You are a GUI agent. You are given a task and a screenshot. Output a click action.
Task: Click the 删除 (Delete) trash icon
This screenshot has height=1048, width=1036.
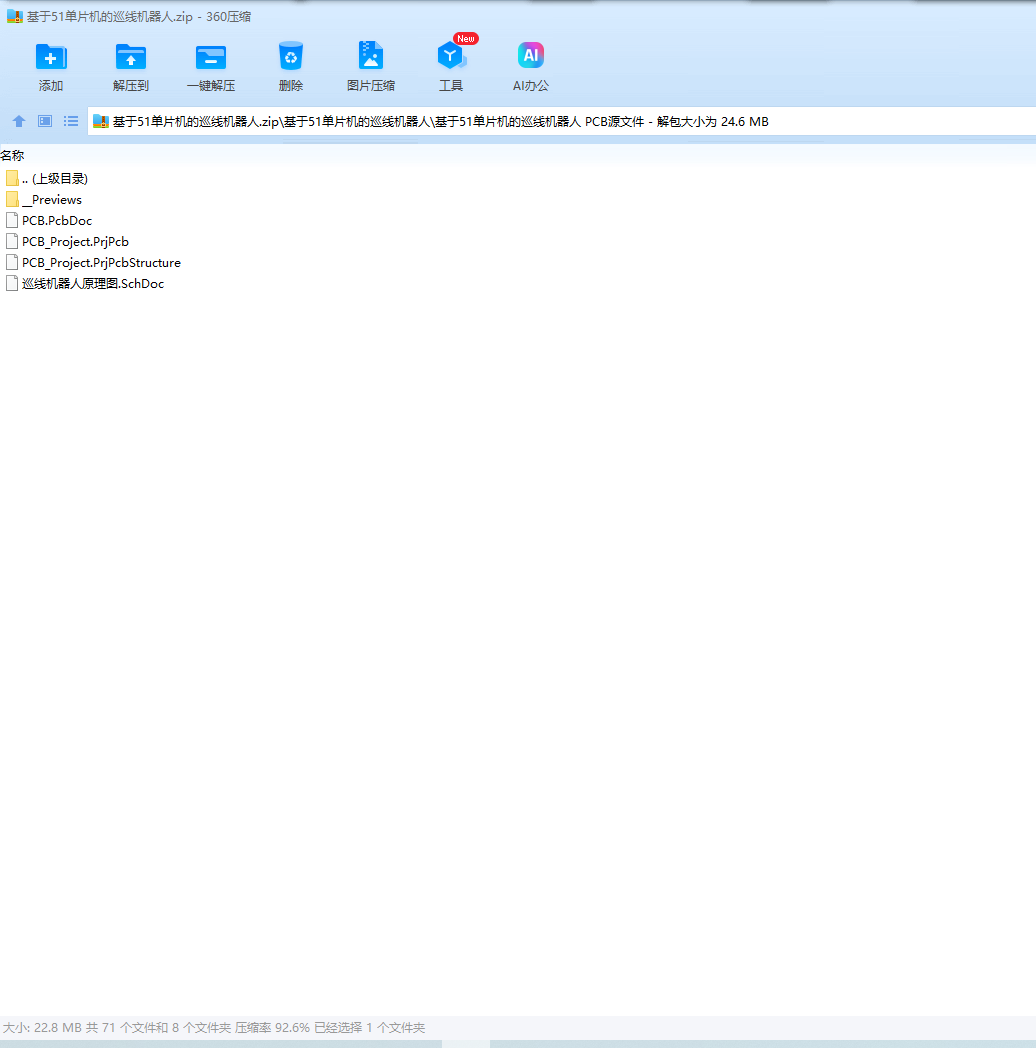pos(291,56)
